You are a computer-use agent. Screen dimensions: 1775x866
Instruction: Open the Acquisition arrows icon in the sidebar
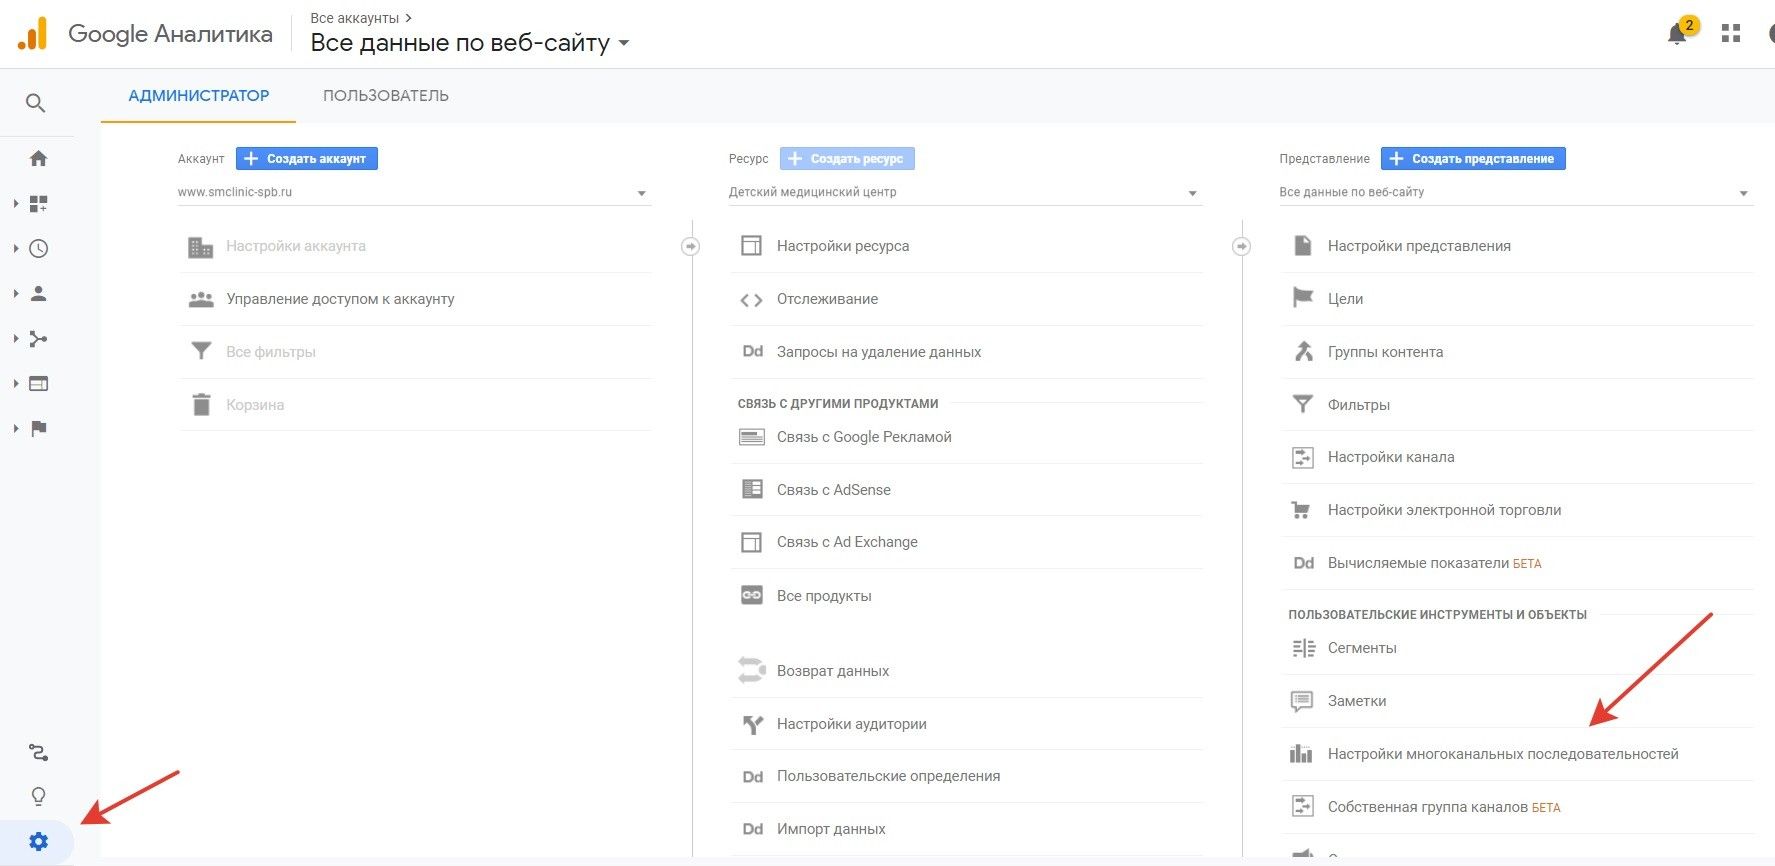38,339
